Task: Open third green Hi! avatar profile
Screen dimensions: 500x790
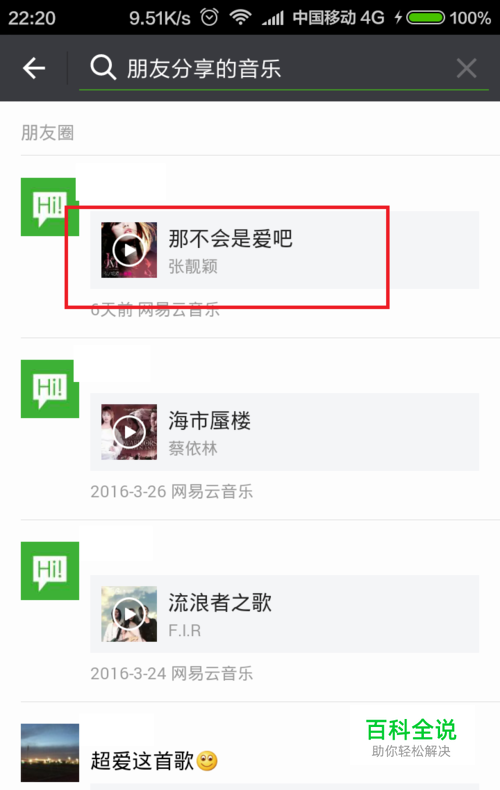Action: (49, 571)
